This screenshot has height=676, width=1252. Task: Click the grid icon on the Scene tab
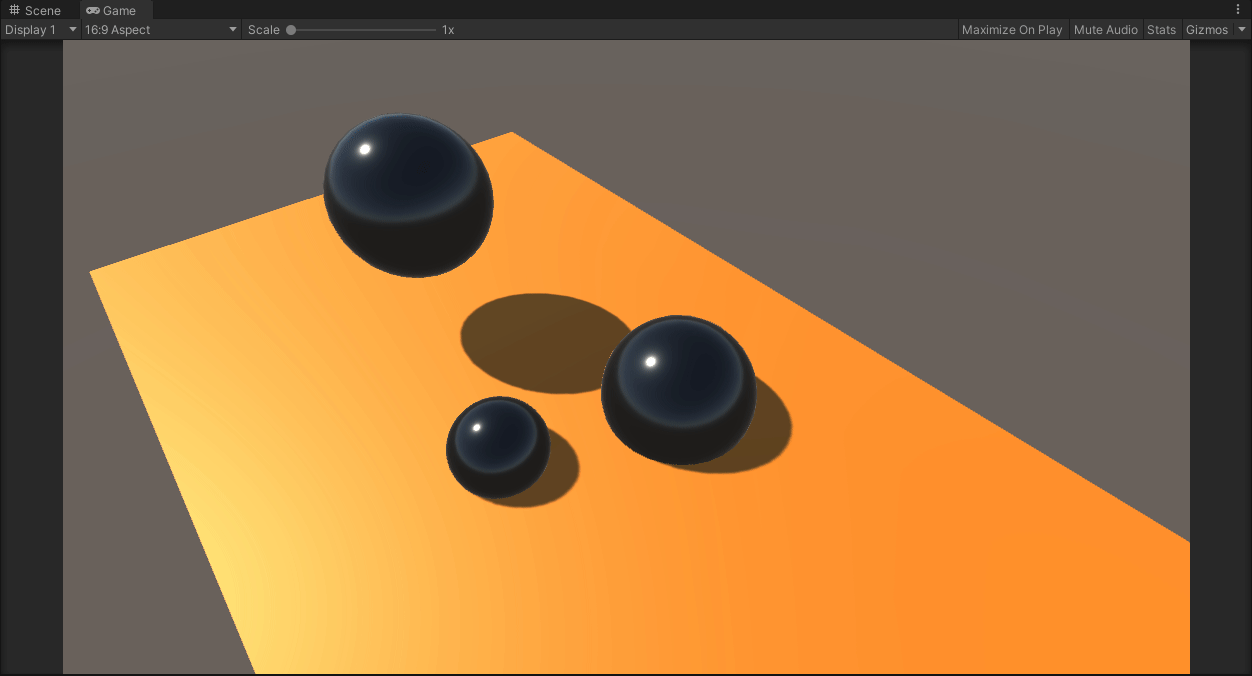point(13,10)
